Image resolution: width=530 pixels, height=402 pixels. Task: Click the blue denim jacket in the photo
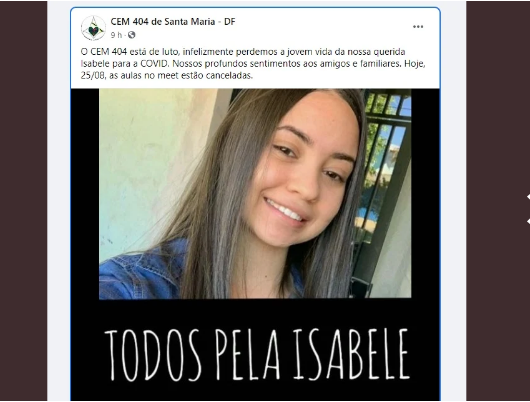point(144,270)
